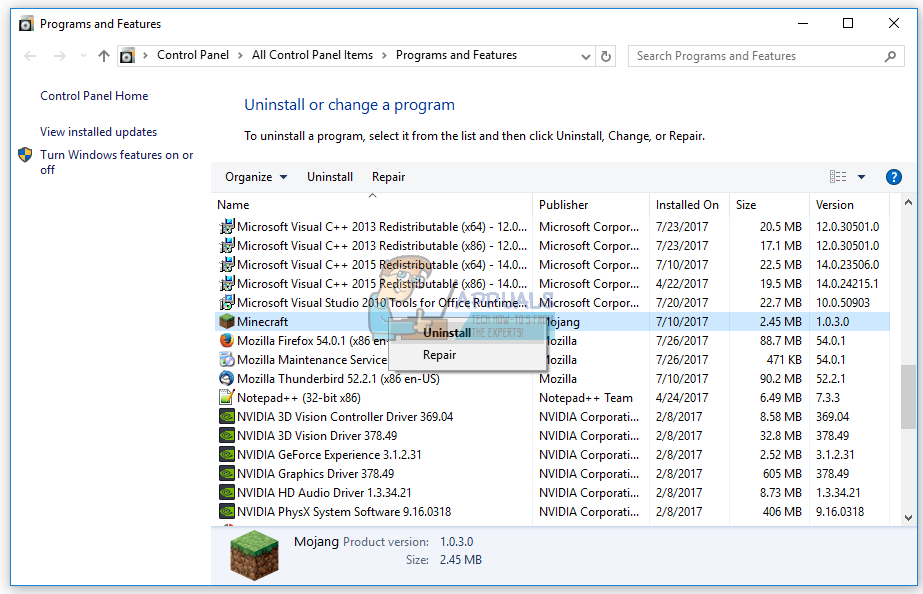Select the Mozilla Firefox icon
923x594 pixels.
228,340
